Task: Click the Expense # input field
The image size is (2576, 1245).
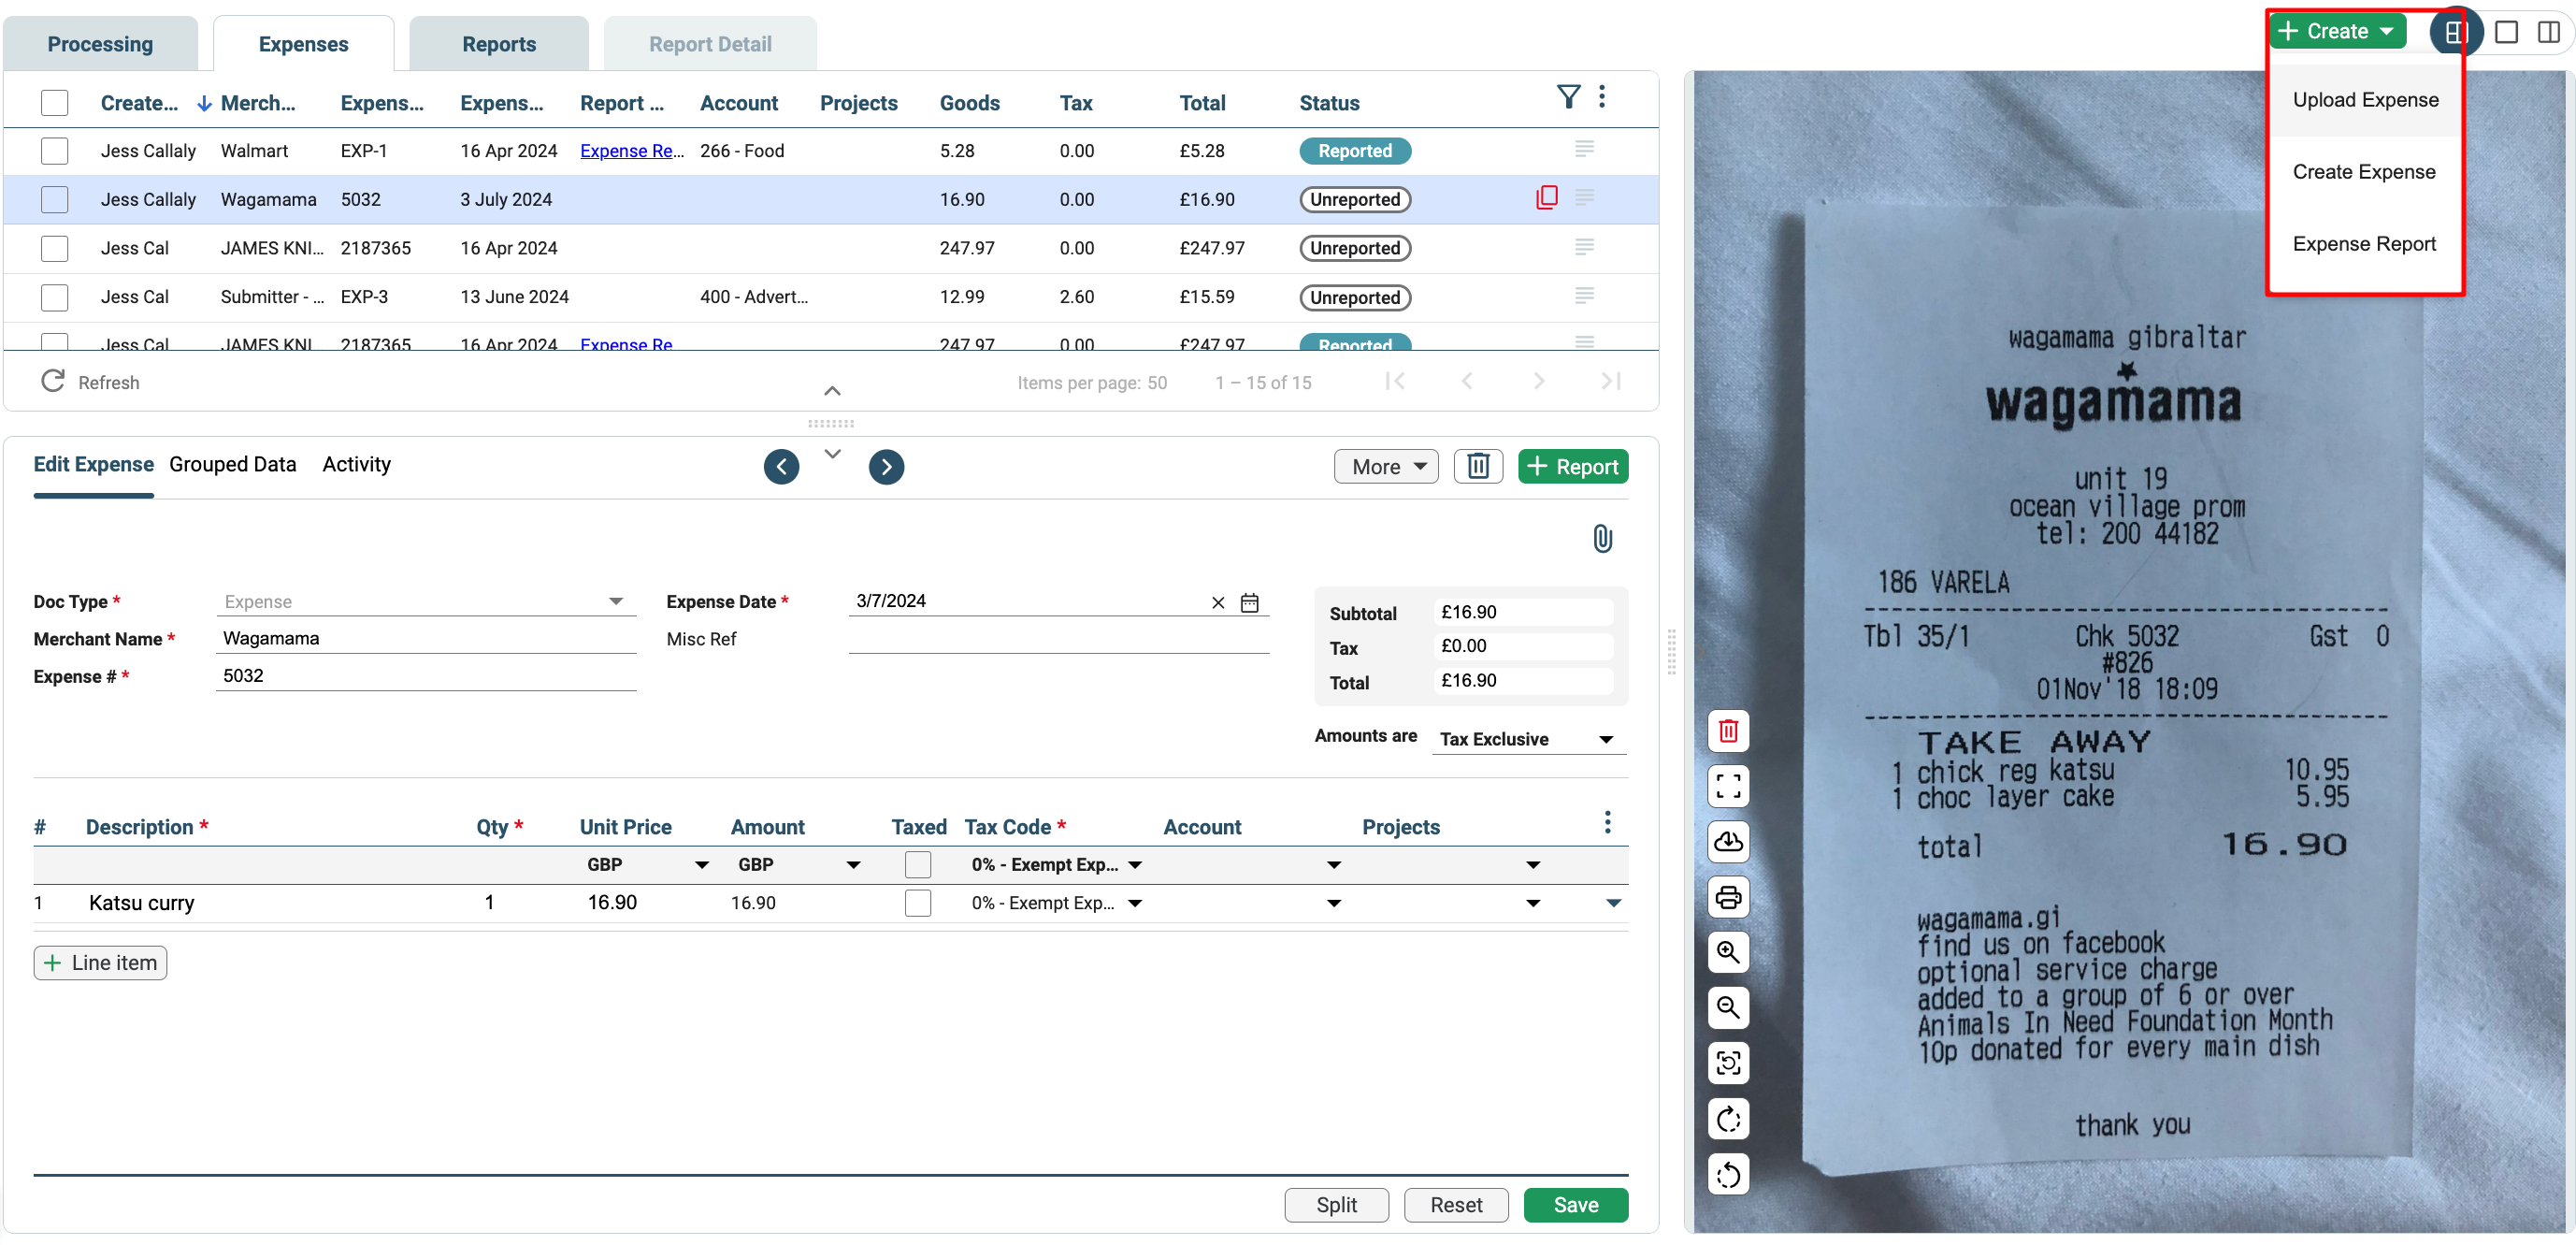Action: 426,675
